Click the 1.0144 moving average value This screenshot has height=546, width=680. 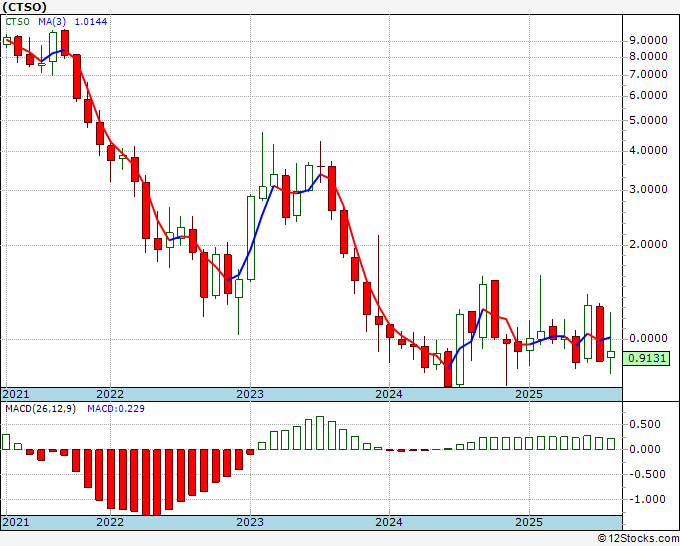(91, 21)
